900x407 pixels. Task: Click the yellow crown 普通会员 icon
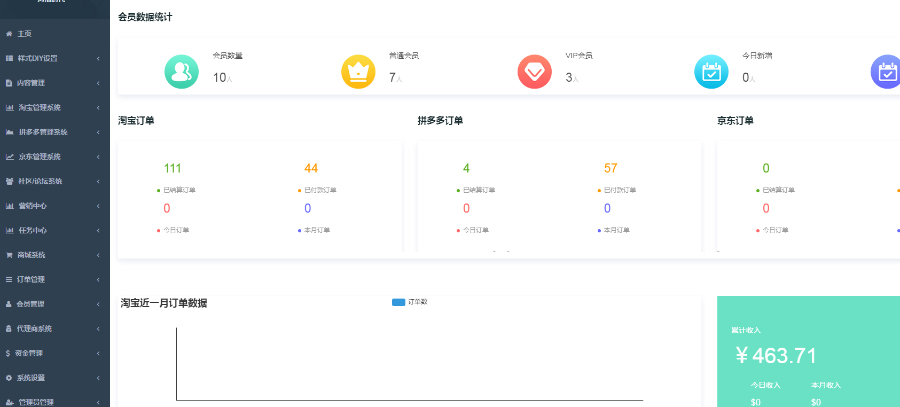coord(358,72)
